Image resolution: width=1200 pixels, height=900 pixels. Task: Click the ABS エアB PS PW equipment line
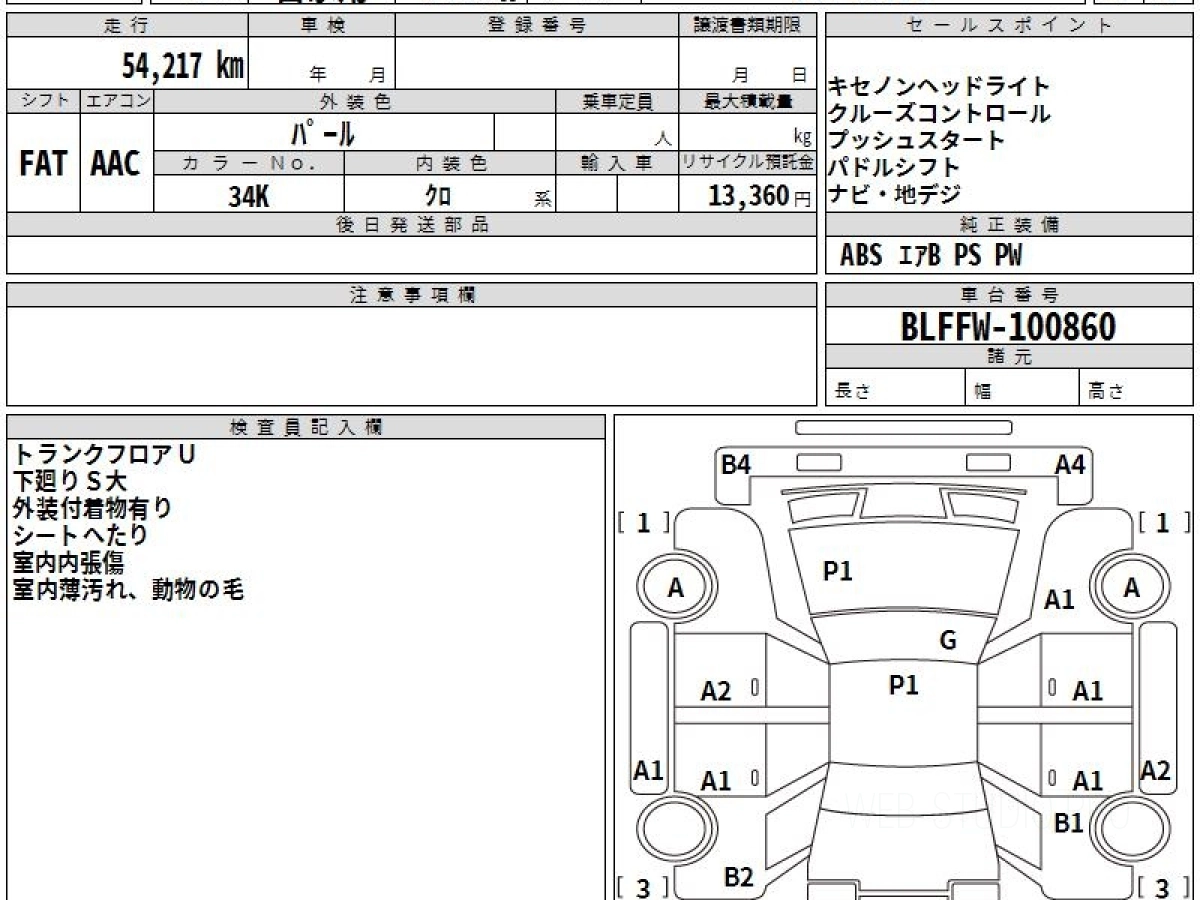[x=931, y=256]
